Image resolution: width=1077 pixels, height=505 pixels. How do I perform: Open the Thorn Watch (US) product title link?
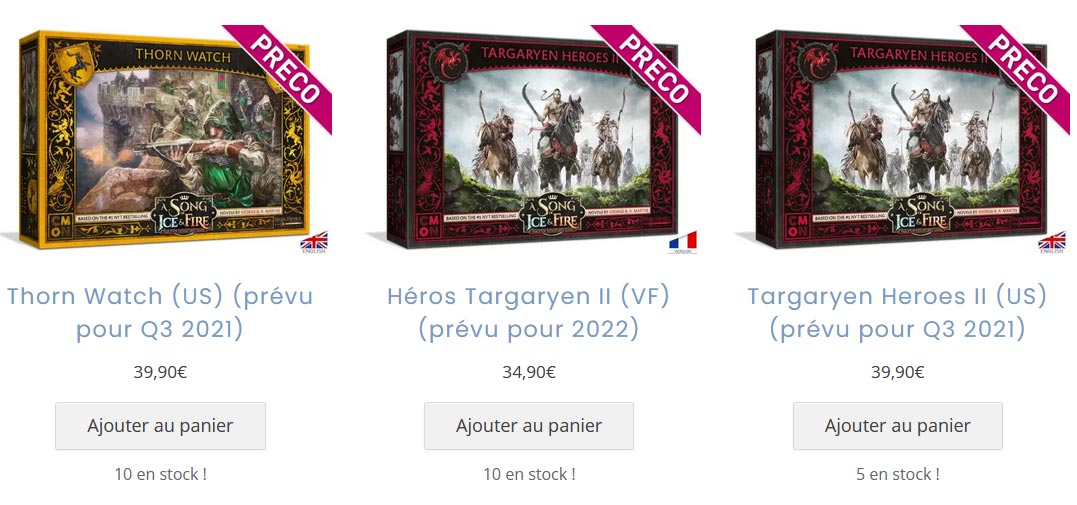(160, 313)
